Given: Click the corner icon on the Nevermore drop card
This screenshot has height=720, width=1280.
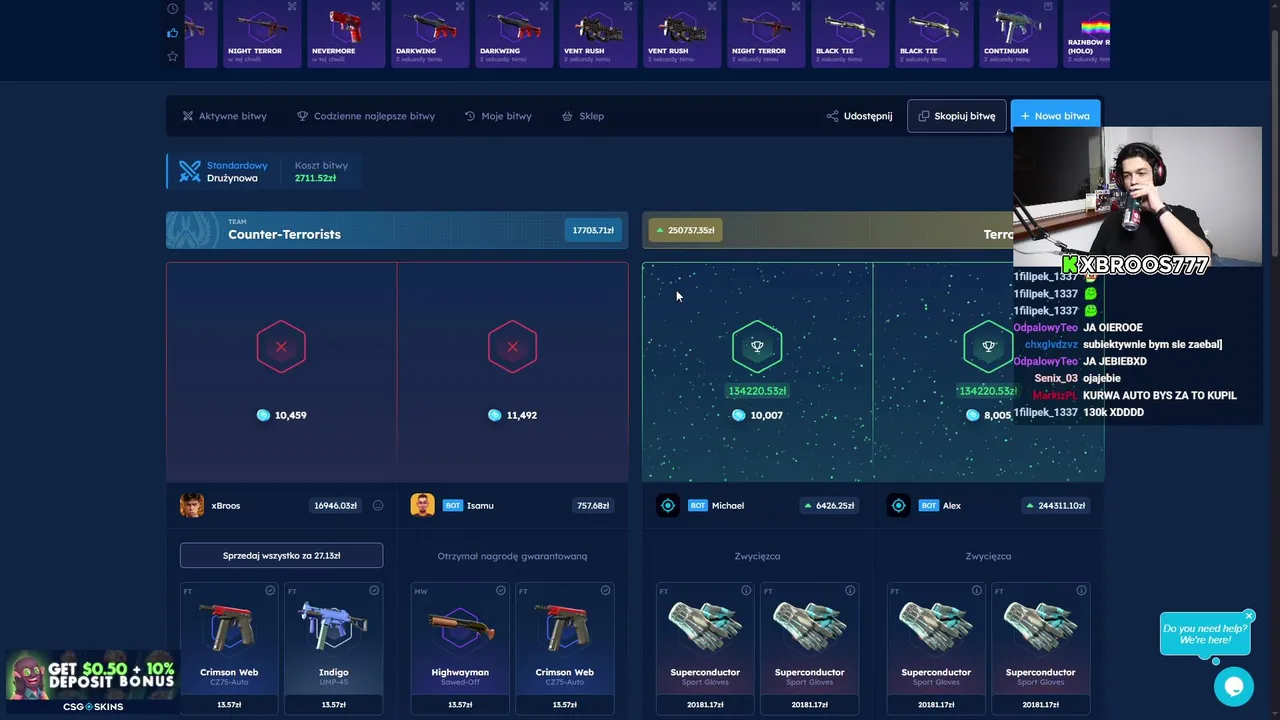Looking at the screenshot, I should point(376,6).
